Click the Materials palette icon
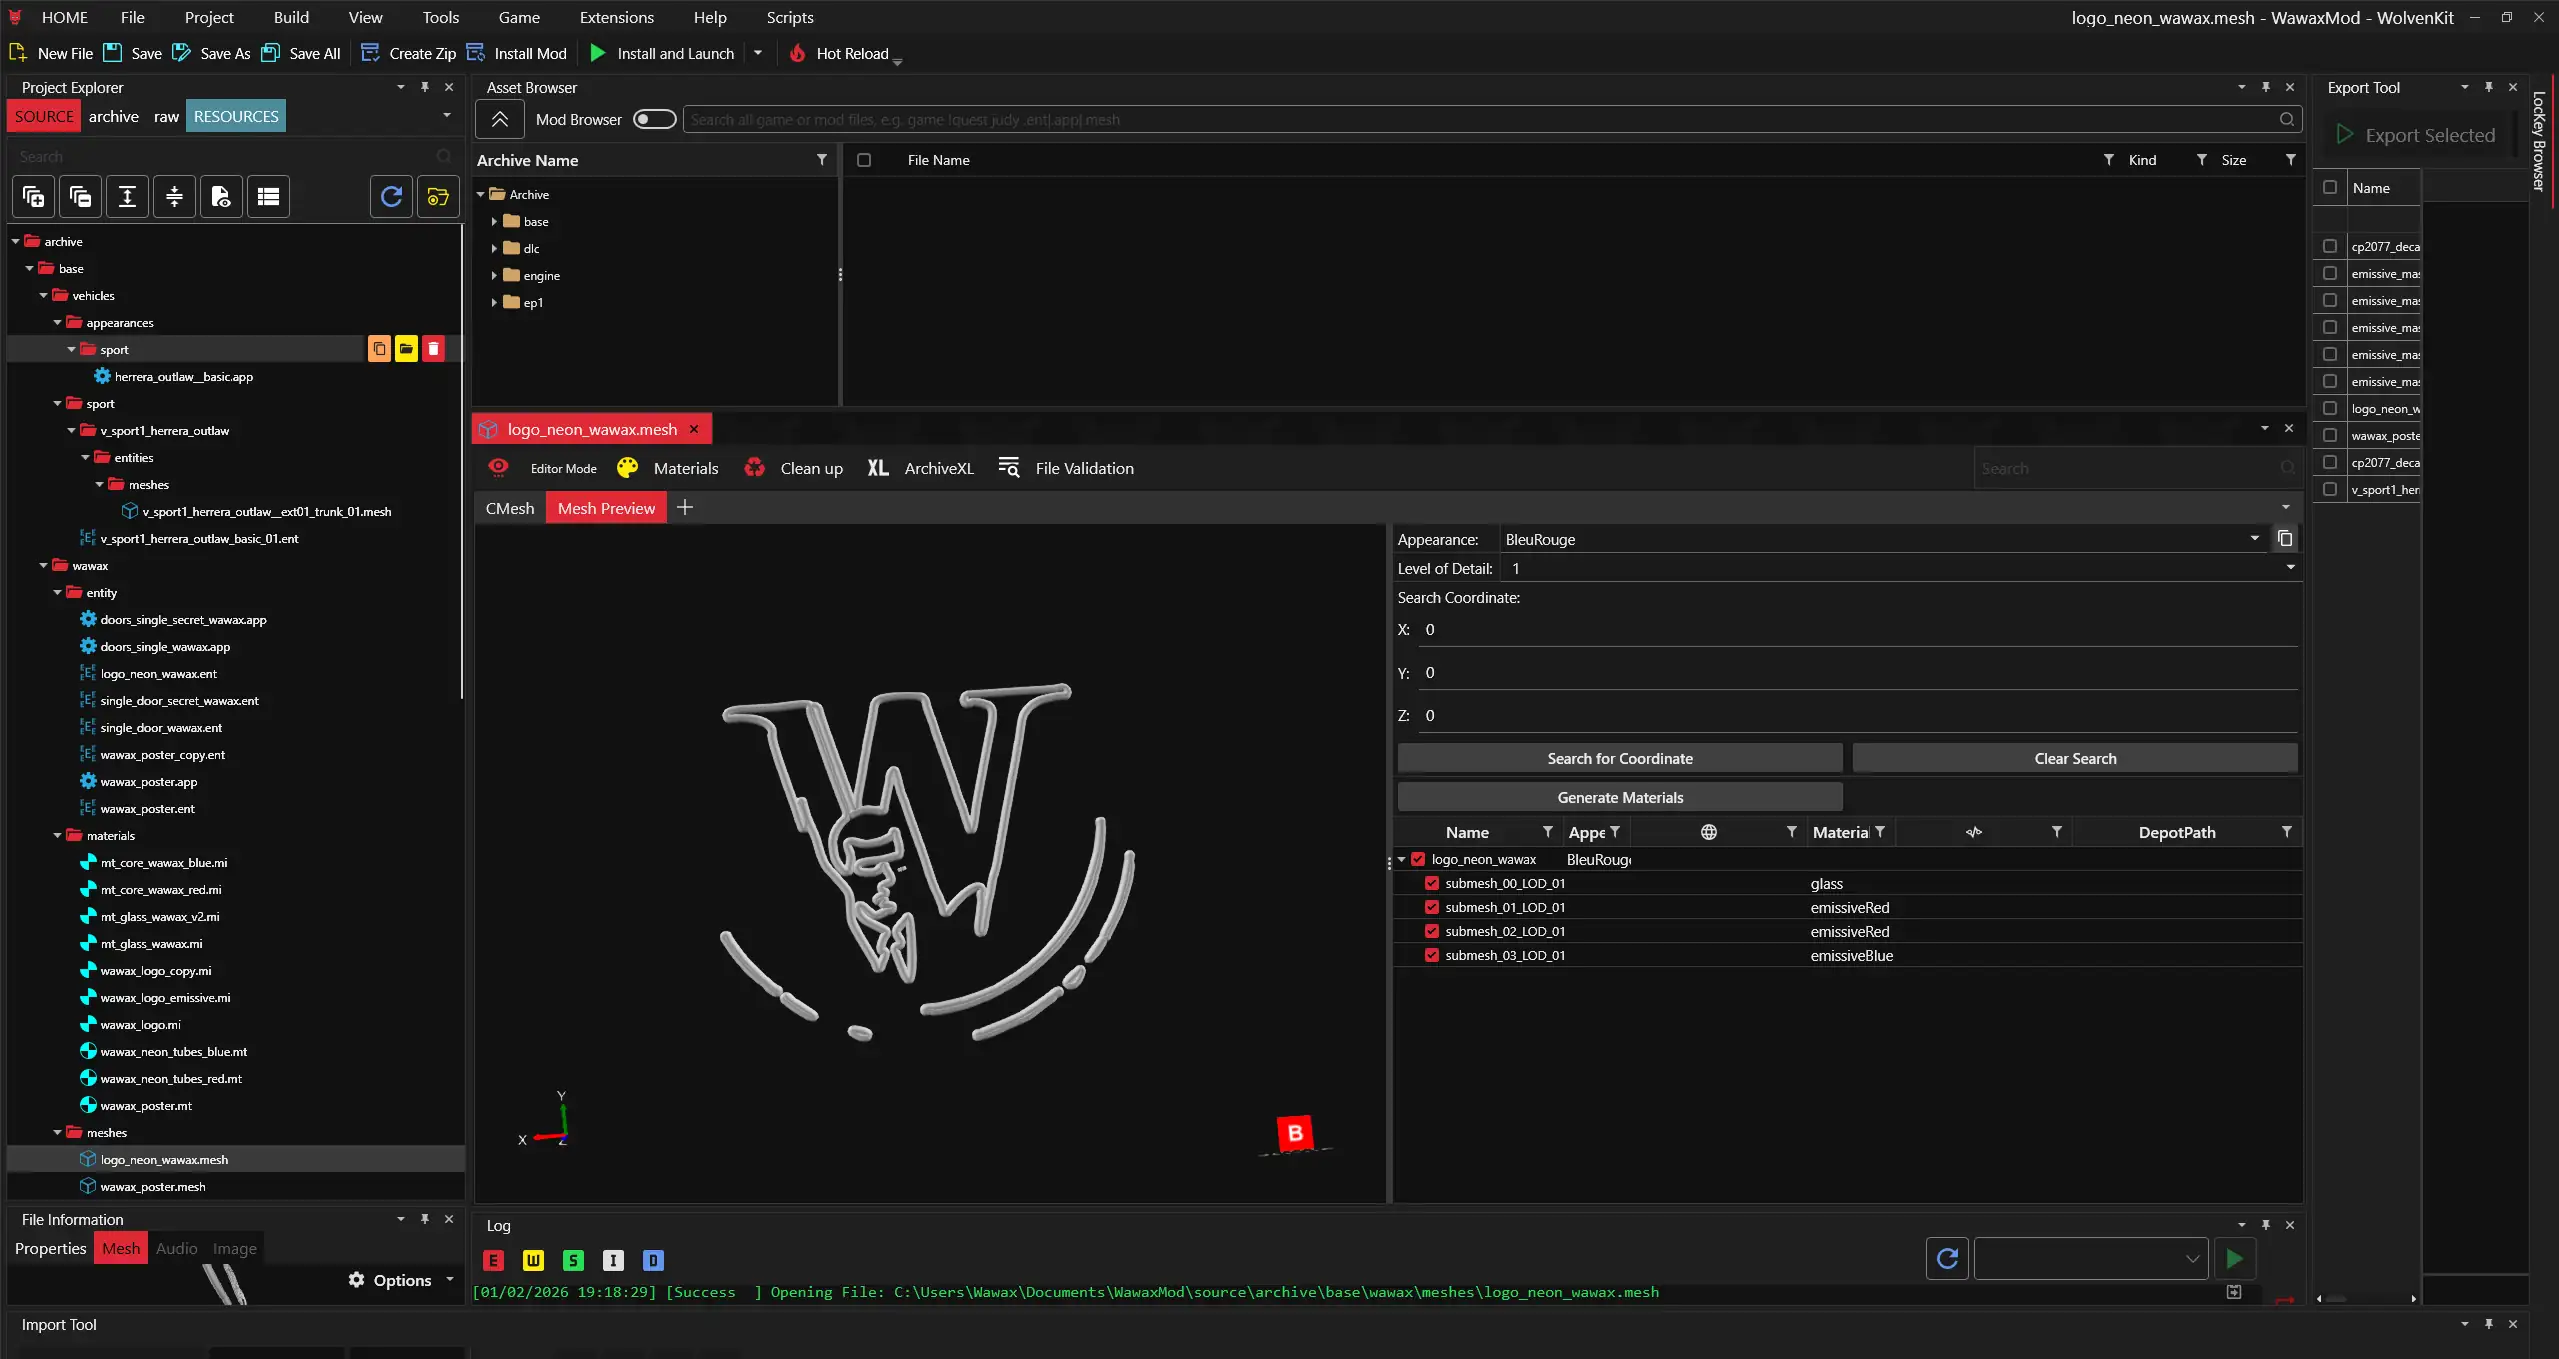Viewport: 2559px width, 1359px height. pyautogui.click(x=627, y=468)
